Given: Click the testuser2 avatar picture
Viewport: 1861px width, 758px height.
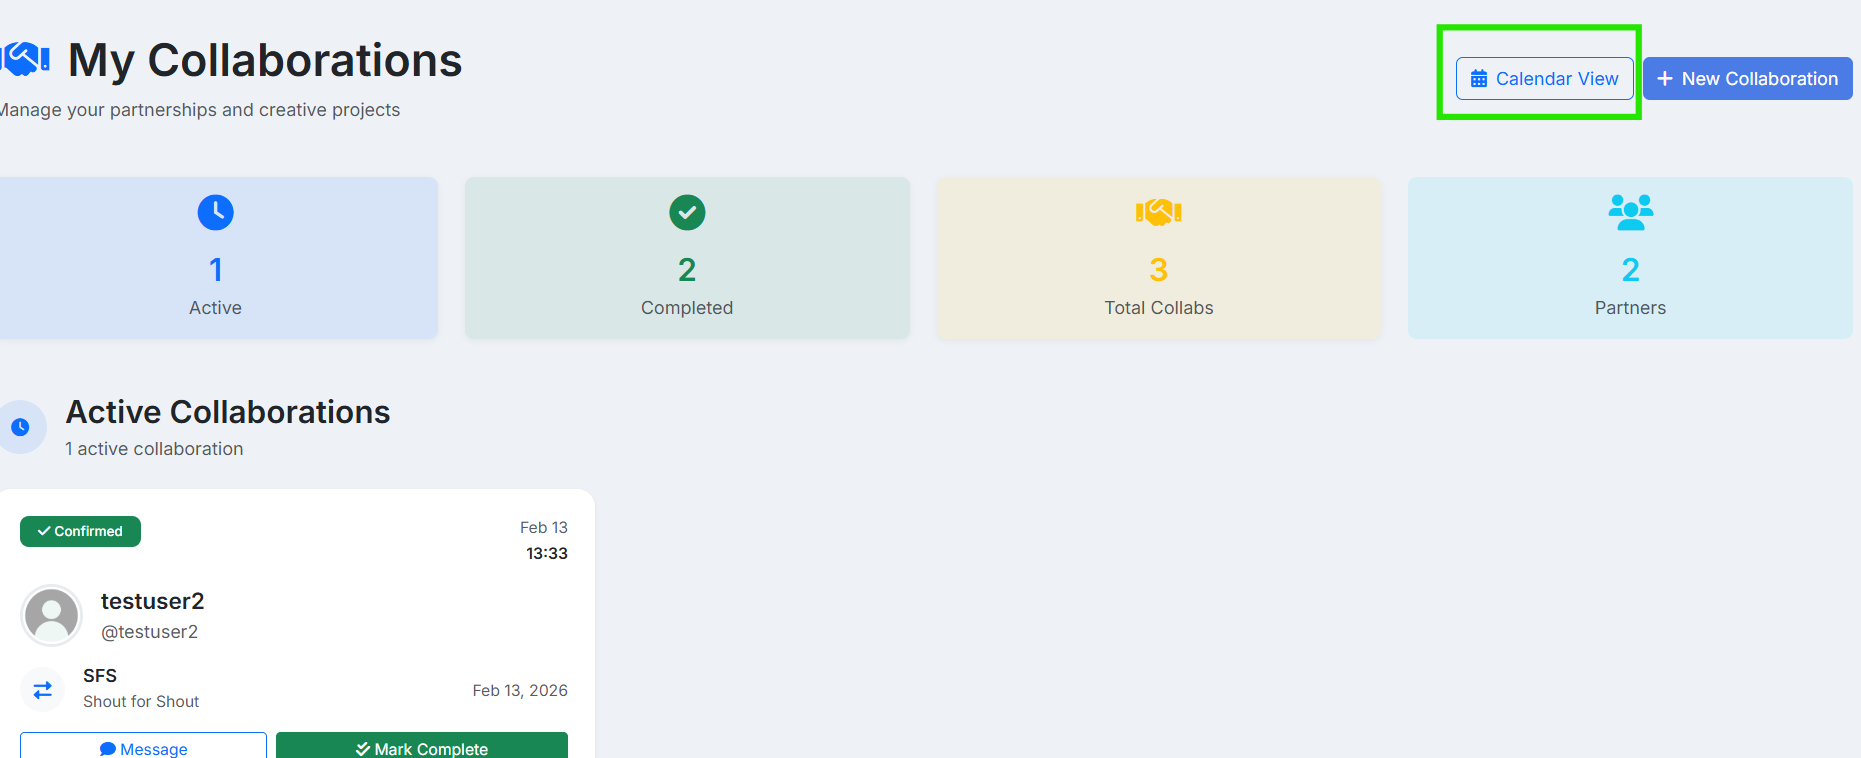Looking at the screenshot, I should point(51,615).
